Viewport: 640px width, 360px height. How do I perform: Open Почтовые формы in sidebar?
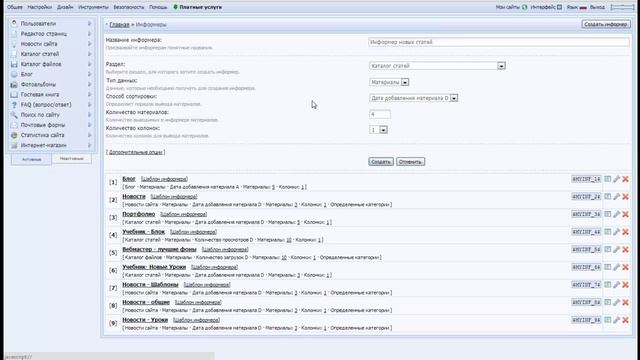point(43,125)
